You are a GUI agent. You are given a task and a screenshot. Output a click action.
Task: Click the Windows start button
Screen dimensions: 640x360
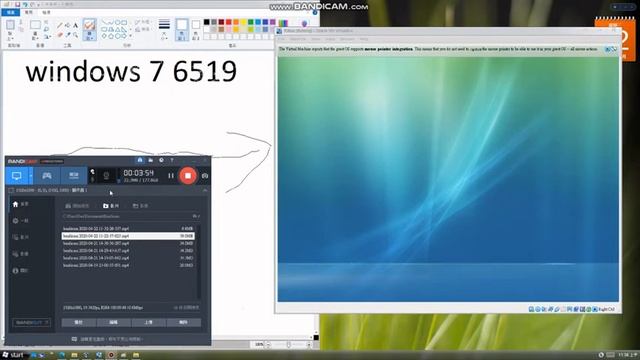point(13,355)
